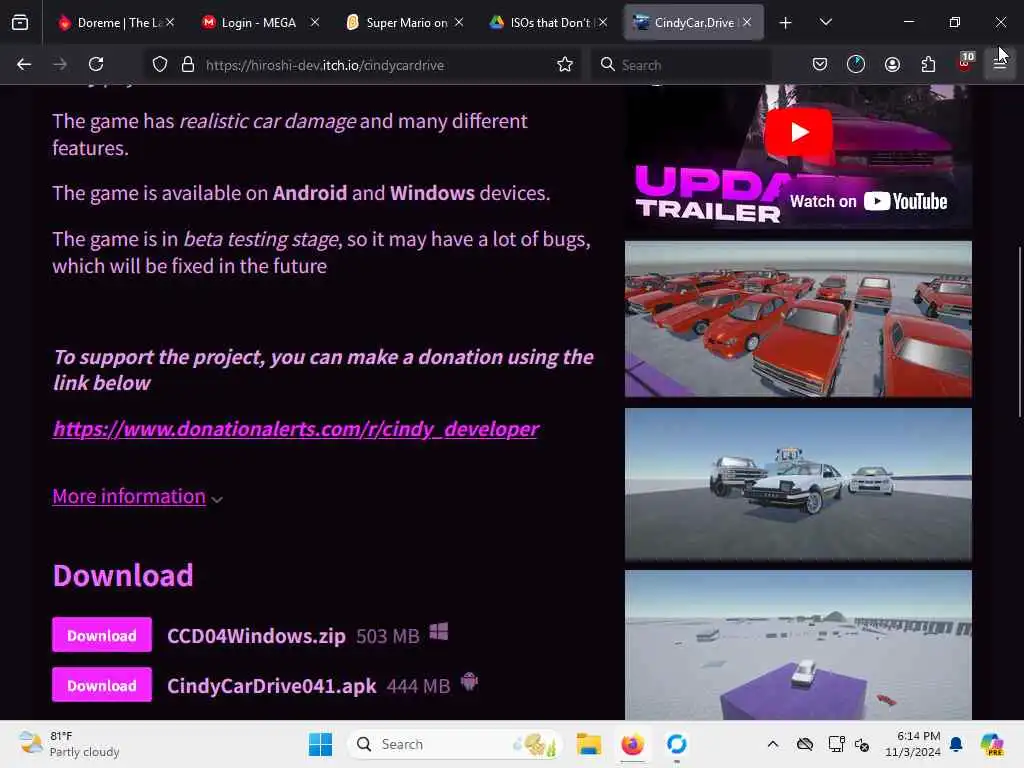Open Watch on YouTube link
1024x768 pixels.
tap(868, 201)
